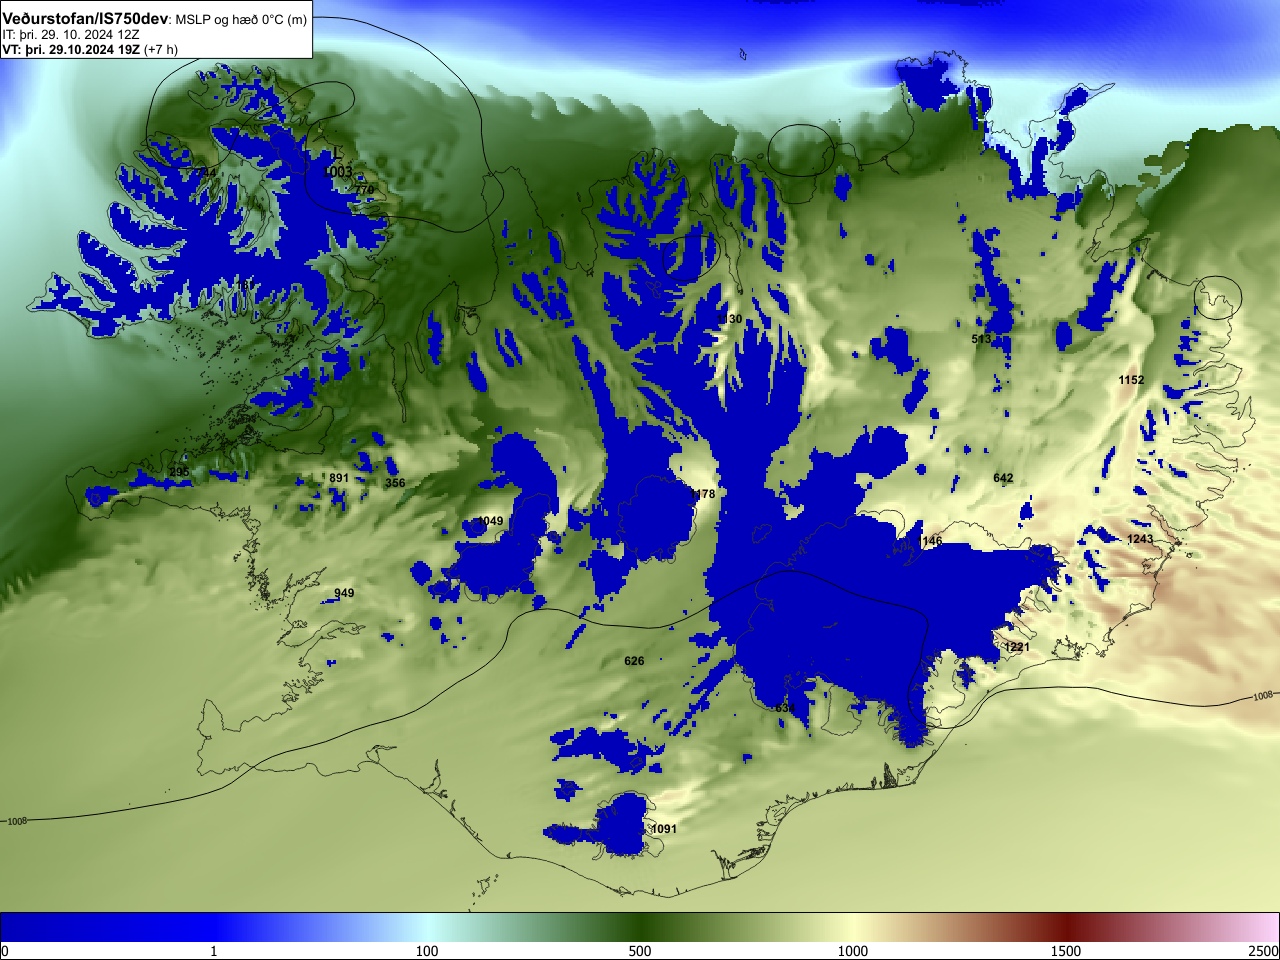Click the '1049' value on the map
The height and width of the screenshot is (960, 1280).
pos(490,521)
